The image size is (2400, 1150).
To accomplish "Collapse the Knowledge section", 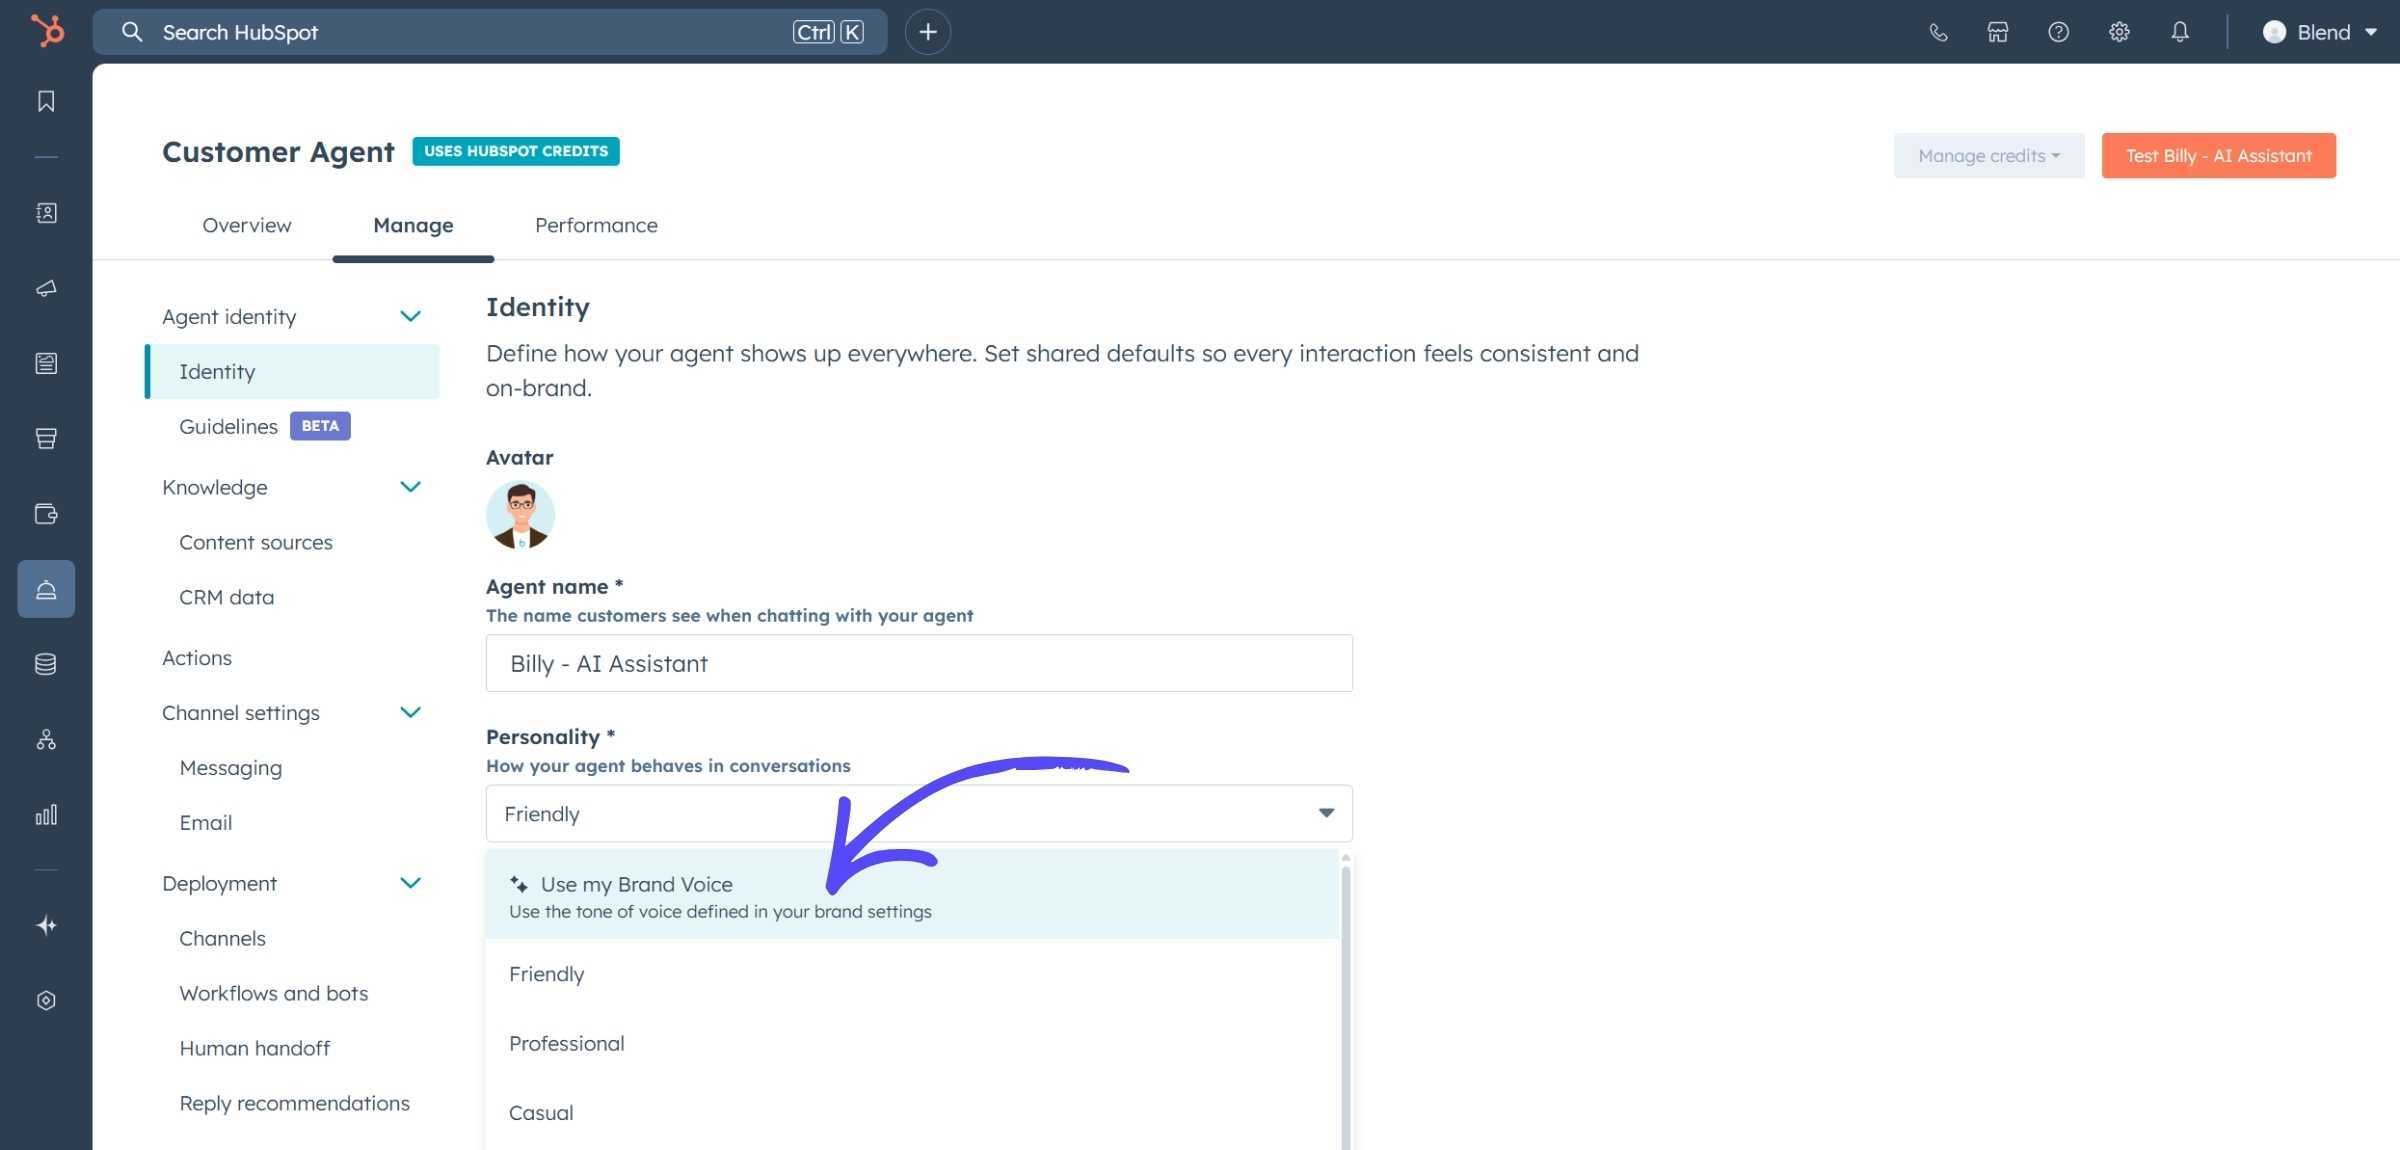I will click(x=410, y=487).
